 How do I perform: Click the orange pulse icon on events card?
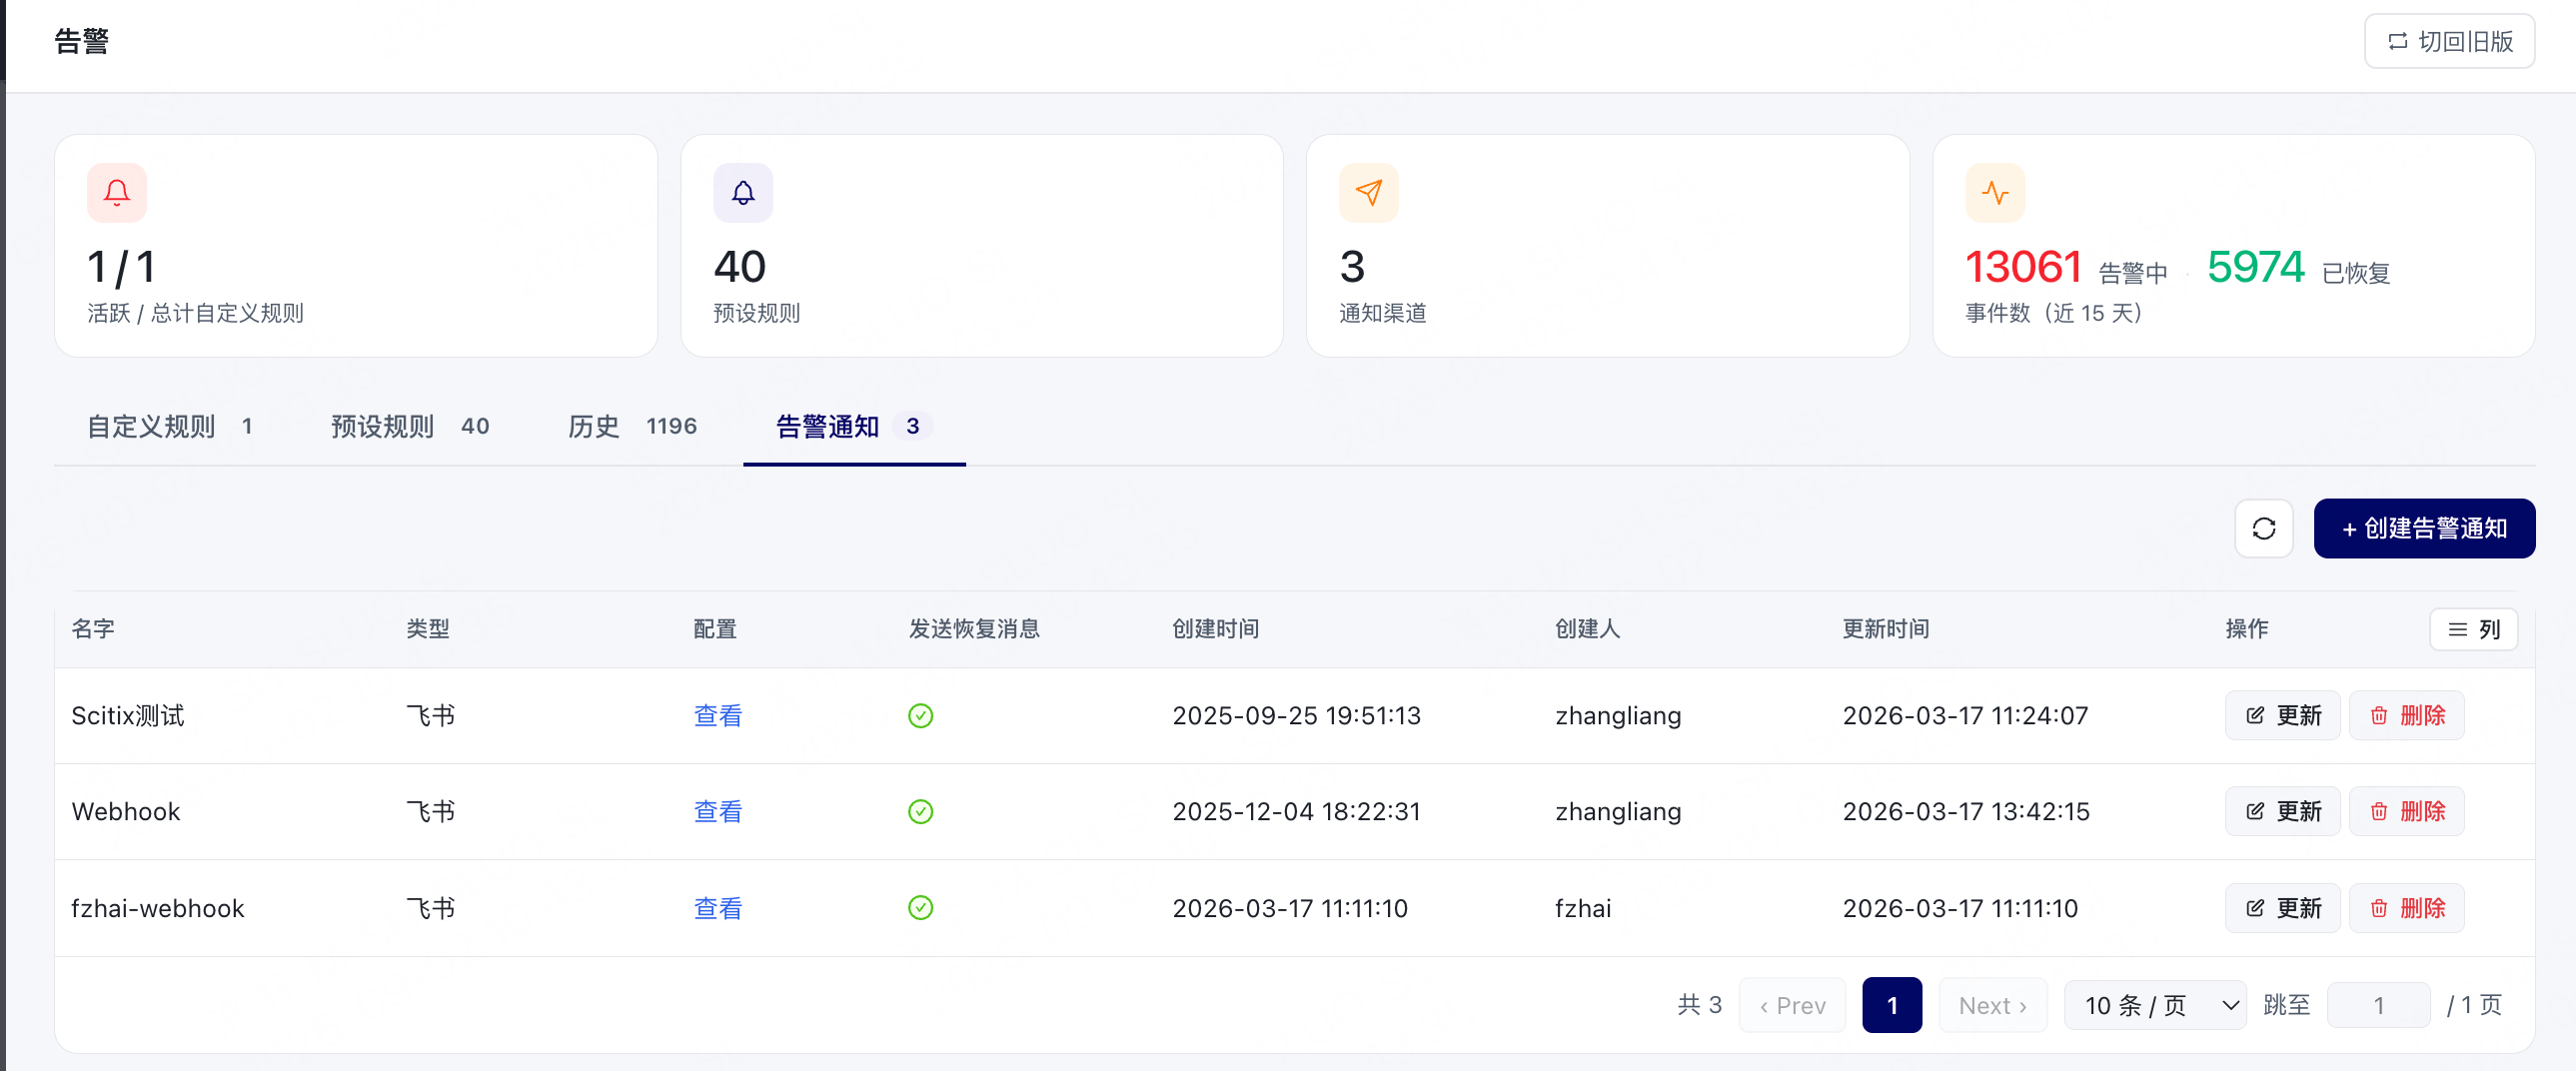coord(1995,192)
